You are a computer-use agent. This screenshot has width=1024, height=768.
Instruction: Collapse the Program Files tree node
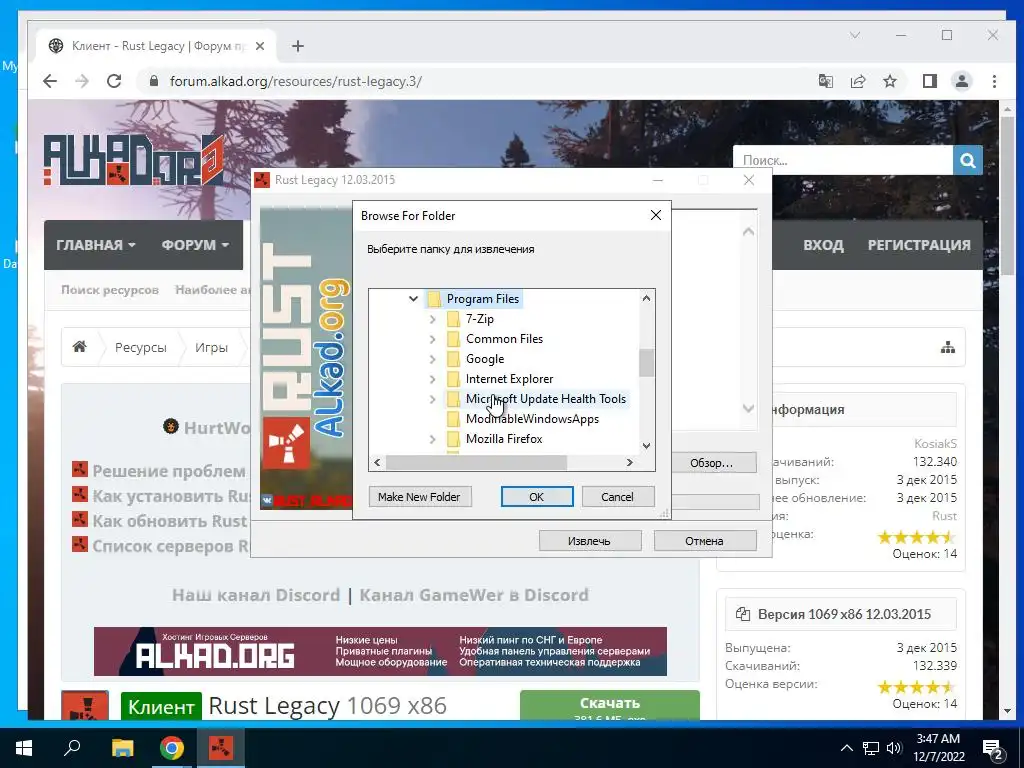(x=413, y=298)
